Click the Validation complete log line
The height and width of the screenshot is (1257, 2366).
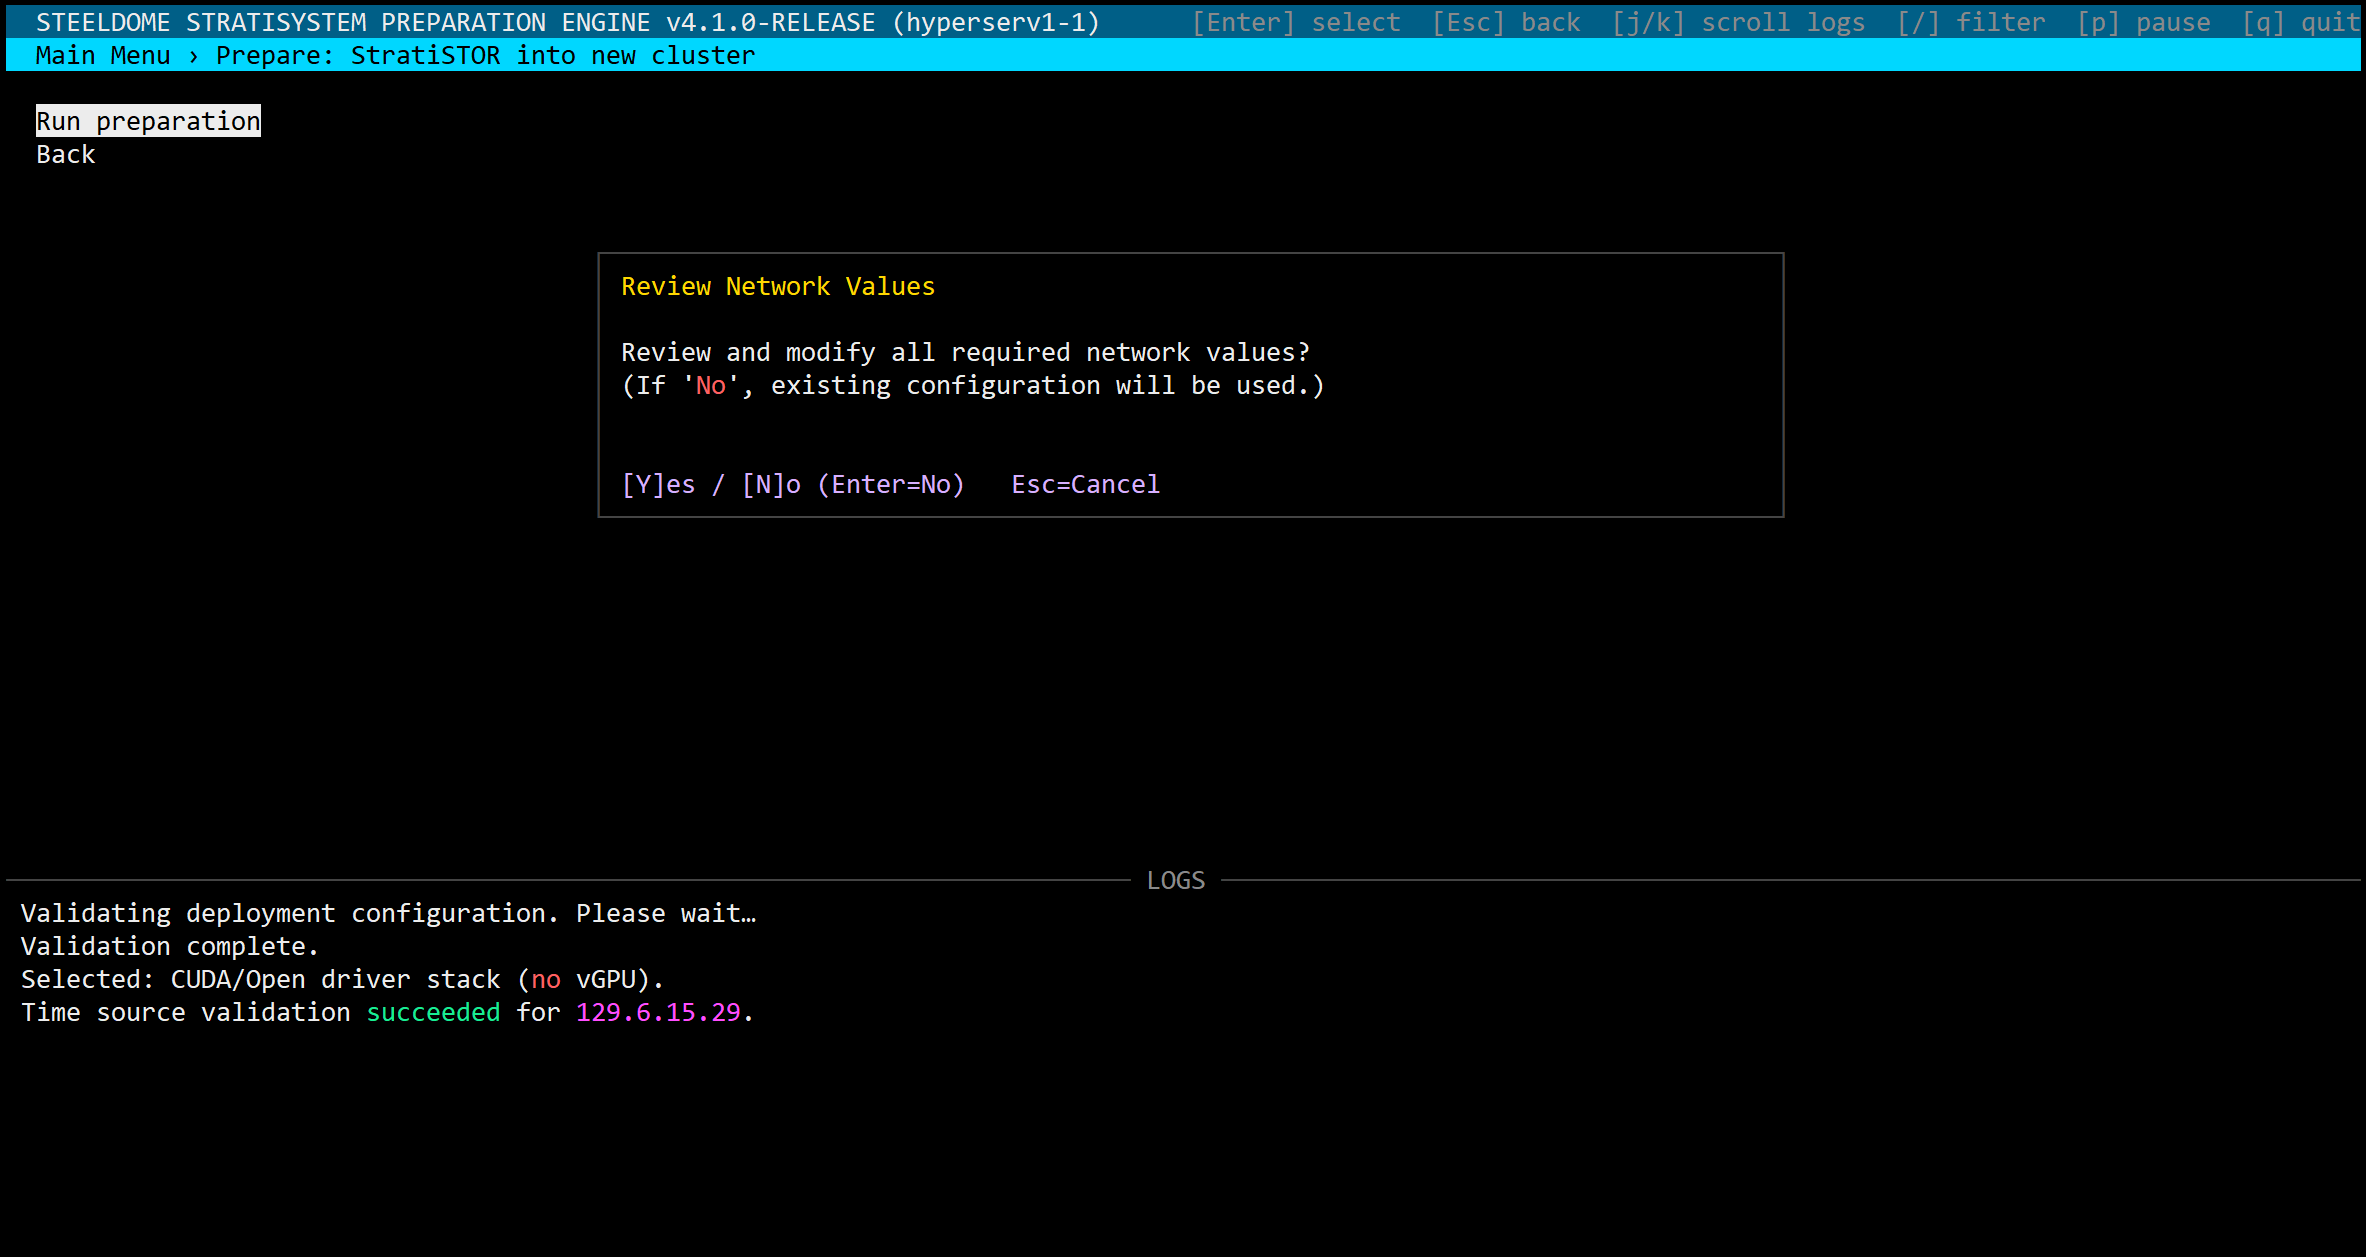pyautogui.click(x=169, y=947)
